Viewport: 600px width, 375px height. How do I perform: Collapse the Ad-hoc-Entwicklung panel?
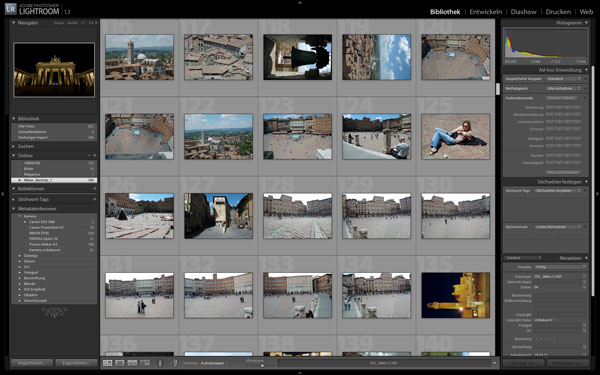tap(586, 70)
